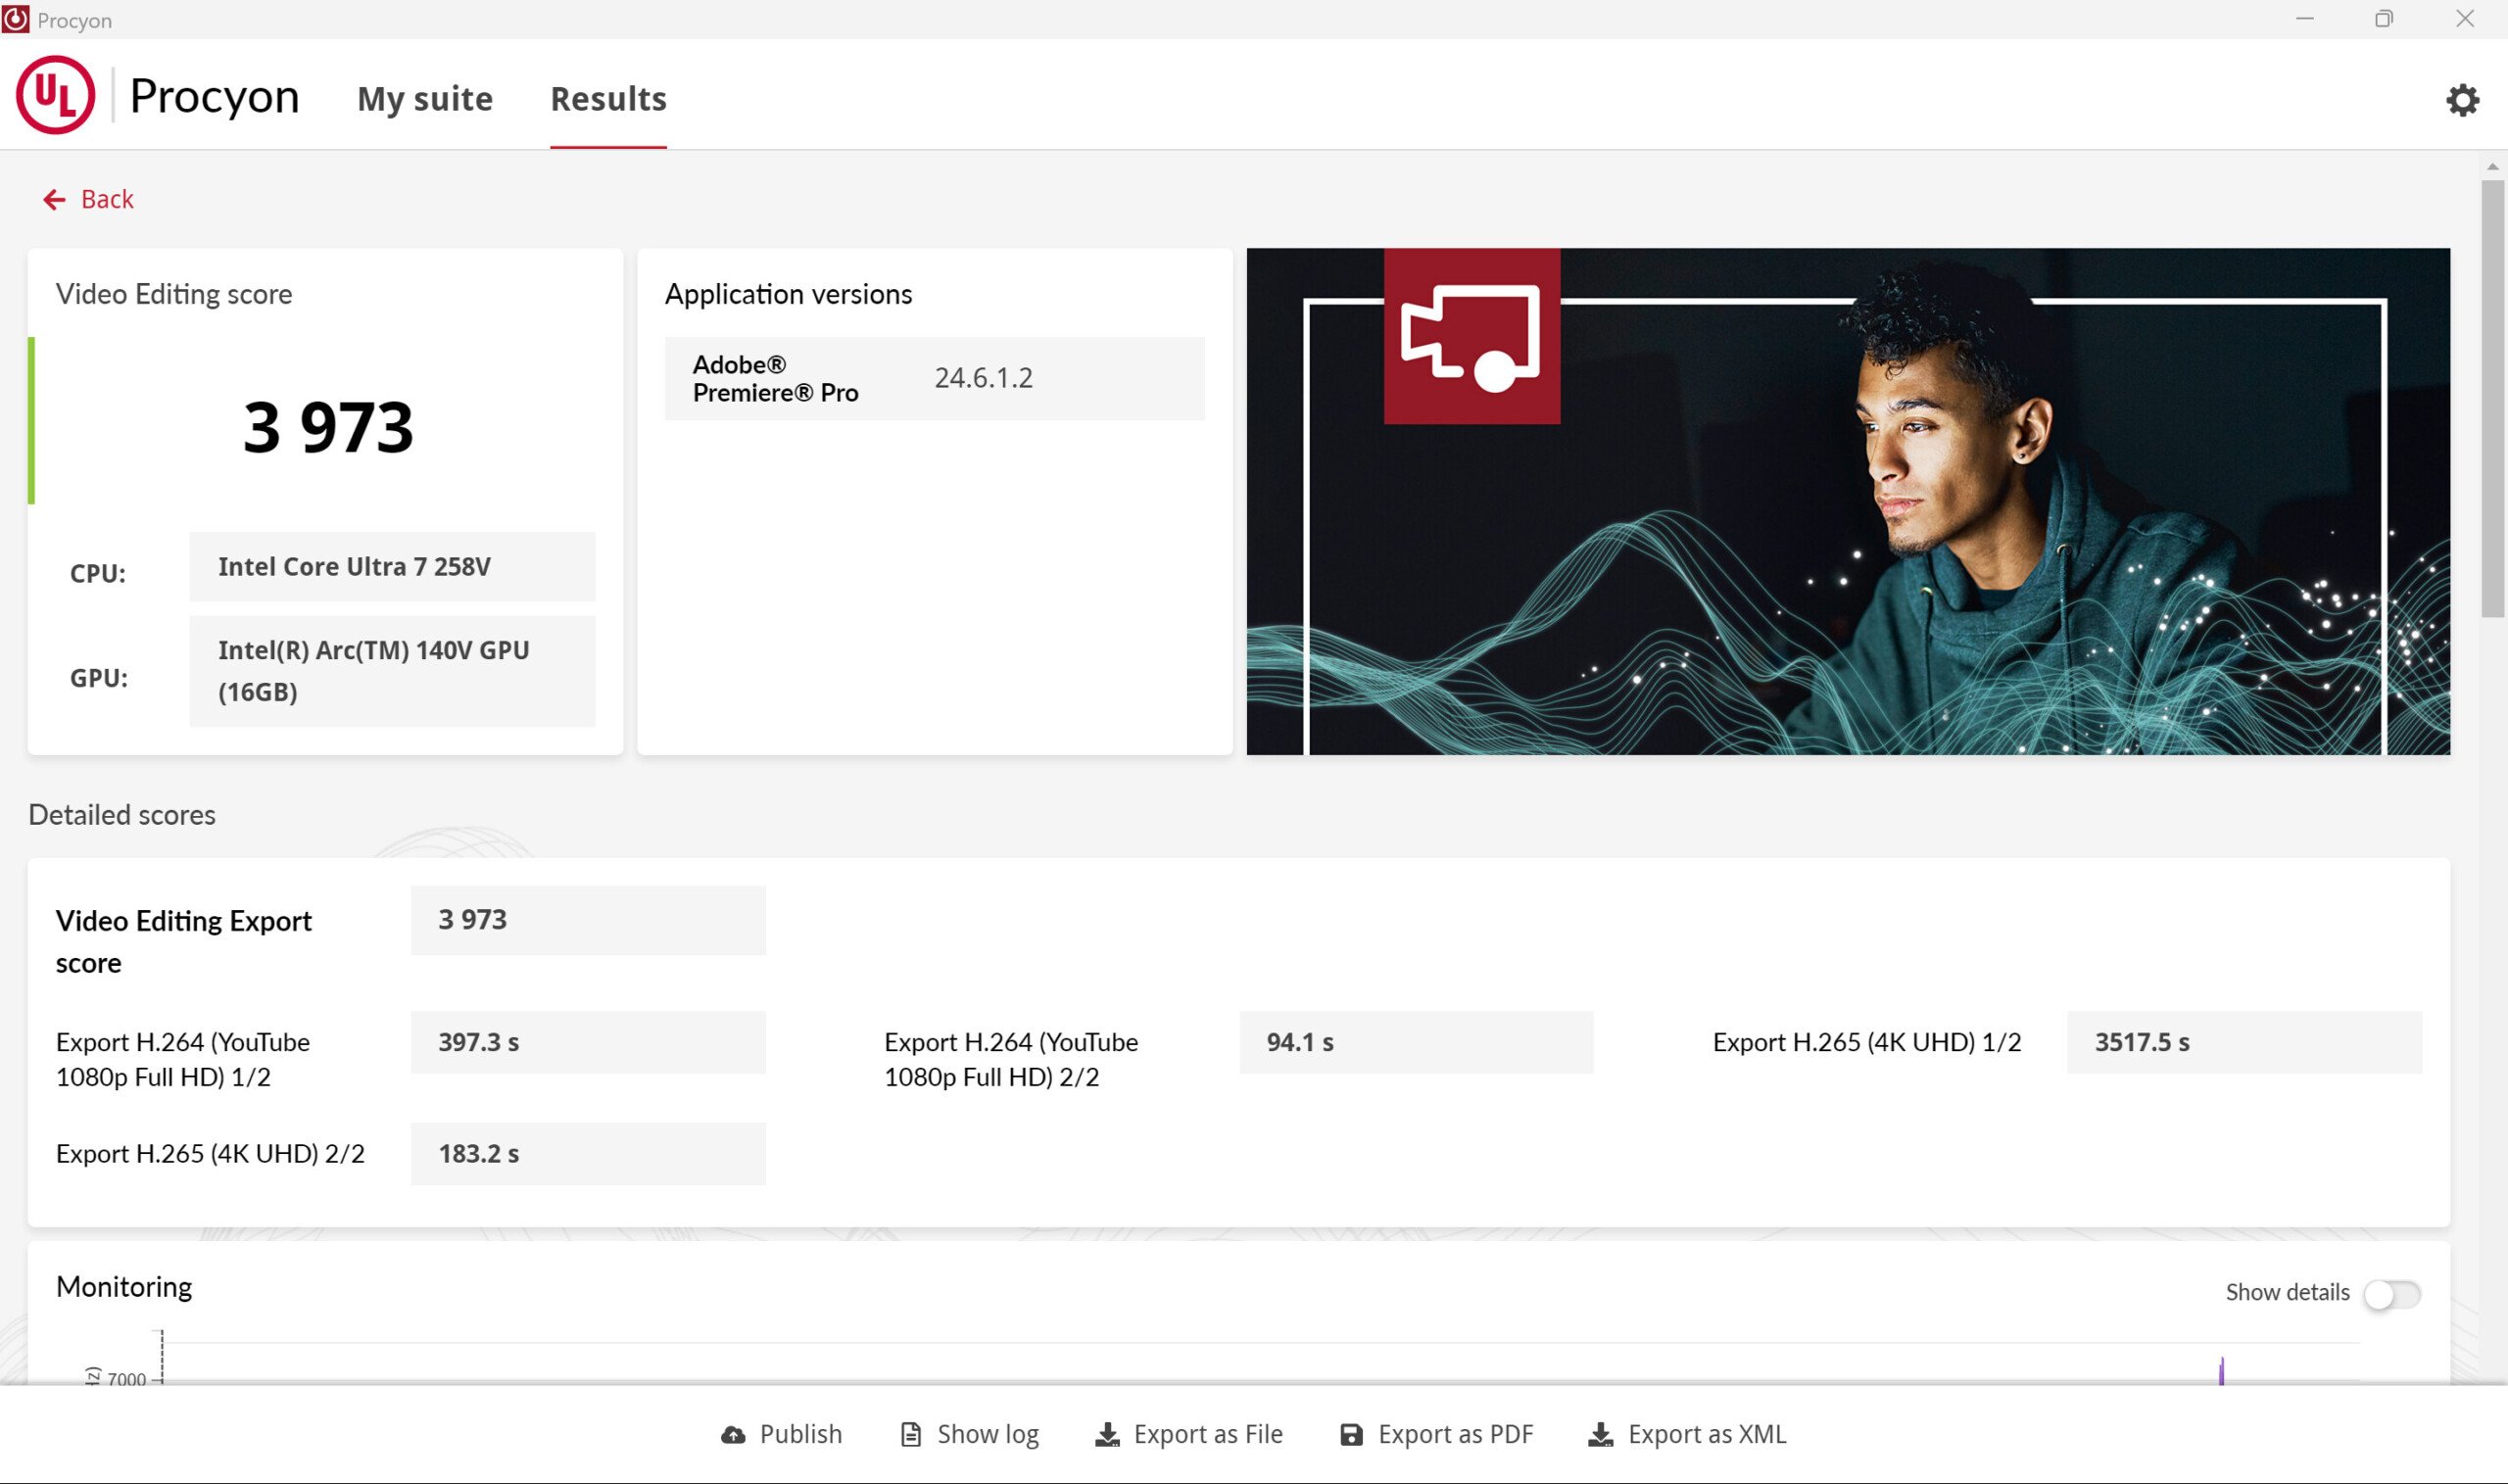Select the Results tab
Image resolution: width=2508 pixels, height=1484 pixels.
pyautogui.click(x=608, y=99)
